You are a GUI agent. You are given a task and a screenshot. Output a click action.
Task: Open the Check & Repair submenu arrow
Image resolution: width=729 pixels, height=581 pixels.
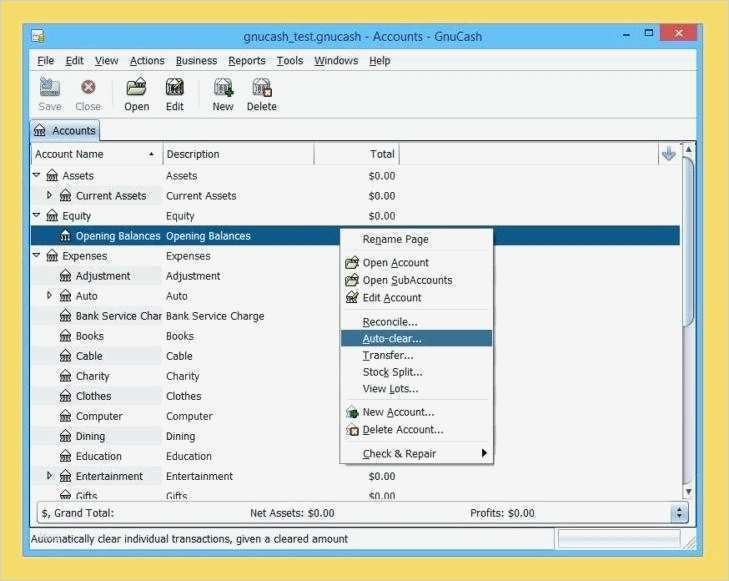[484, 453]
